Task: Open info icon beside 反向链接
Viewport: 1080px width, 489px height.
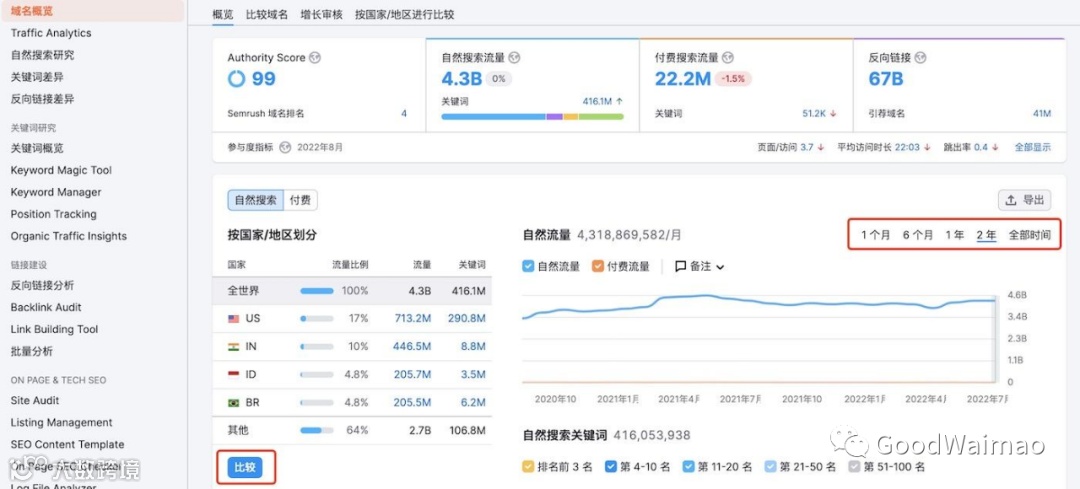Action: click(921, 58)
